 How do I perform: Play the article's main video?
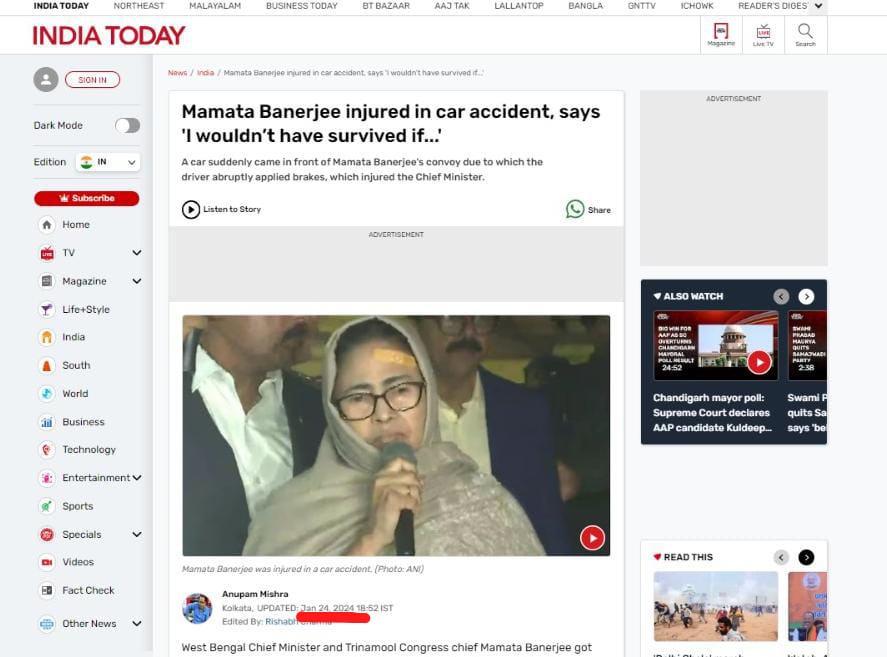point(592,538)
